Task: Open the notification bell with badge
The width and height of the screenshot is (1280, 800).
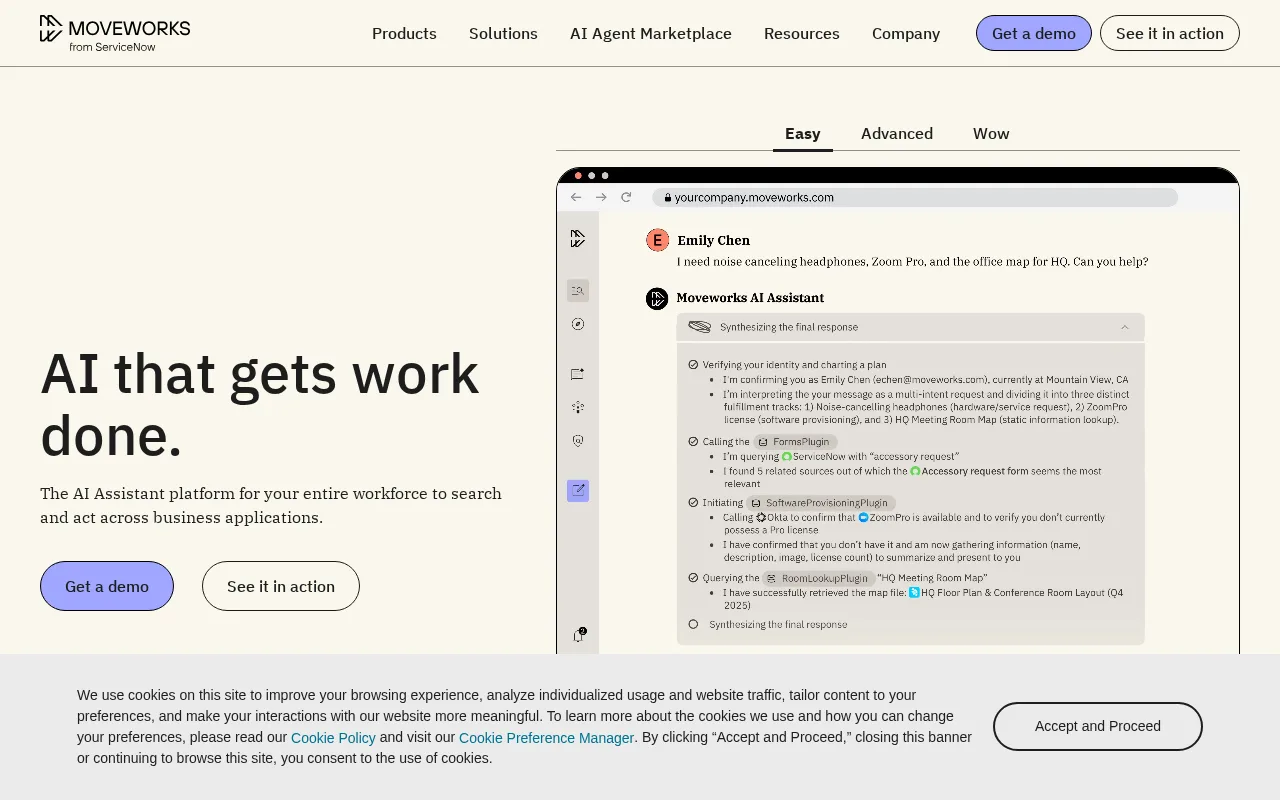Action: pyautogui.click(x=578, y=635)
